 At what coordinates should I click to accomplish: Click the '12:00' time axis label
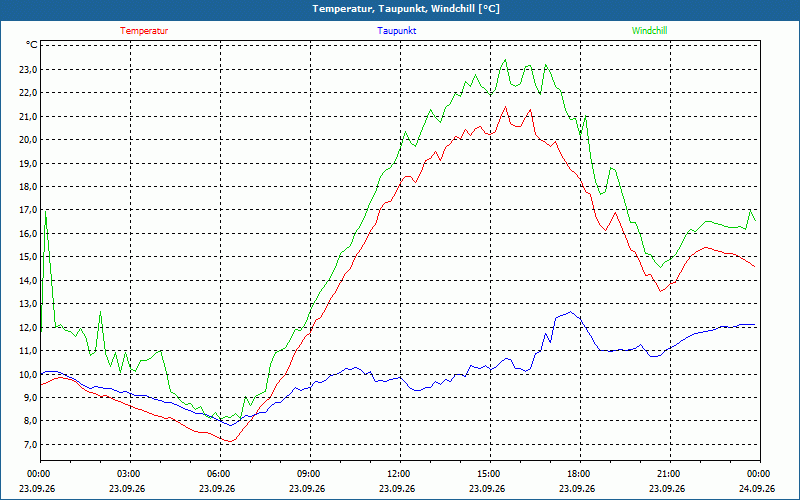[x=400, y=474]
